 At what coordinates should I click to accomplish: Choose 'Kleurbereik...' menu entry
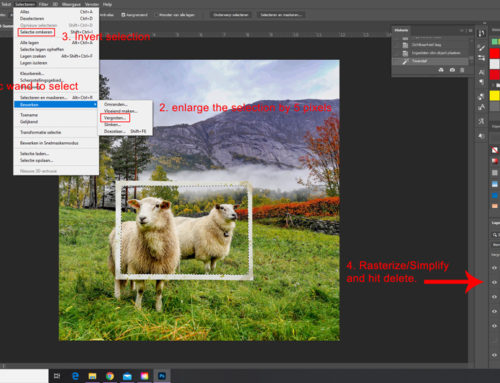[56, 73]
